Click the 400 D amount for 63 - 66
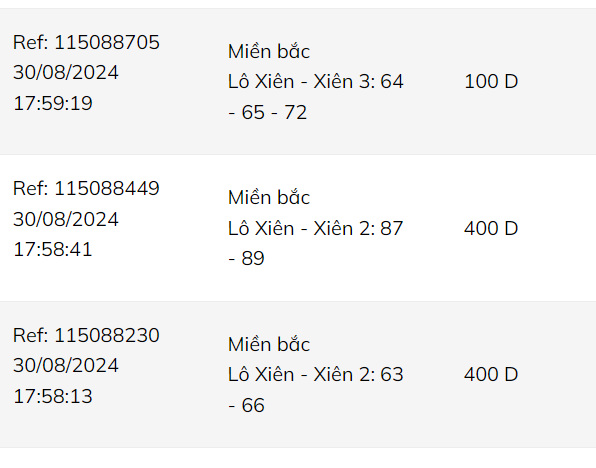Viewport: 596px width, 468px height. [491, 374]
